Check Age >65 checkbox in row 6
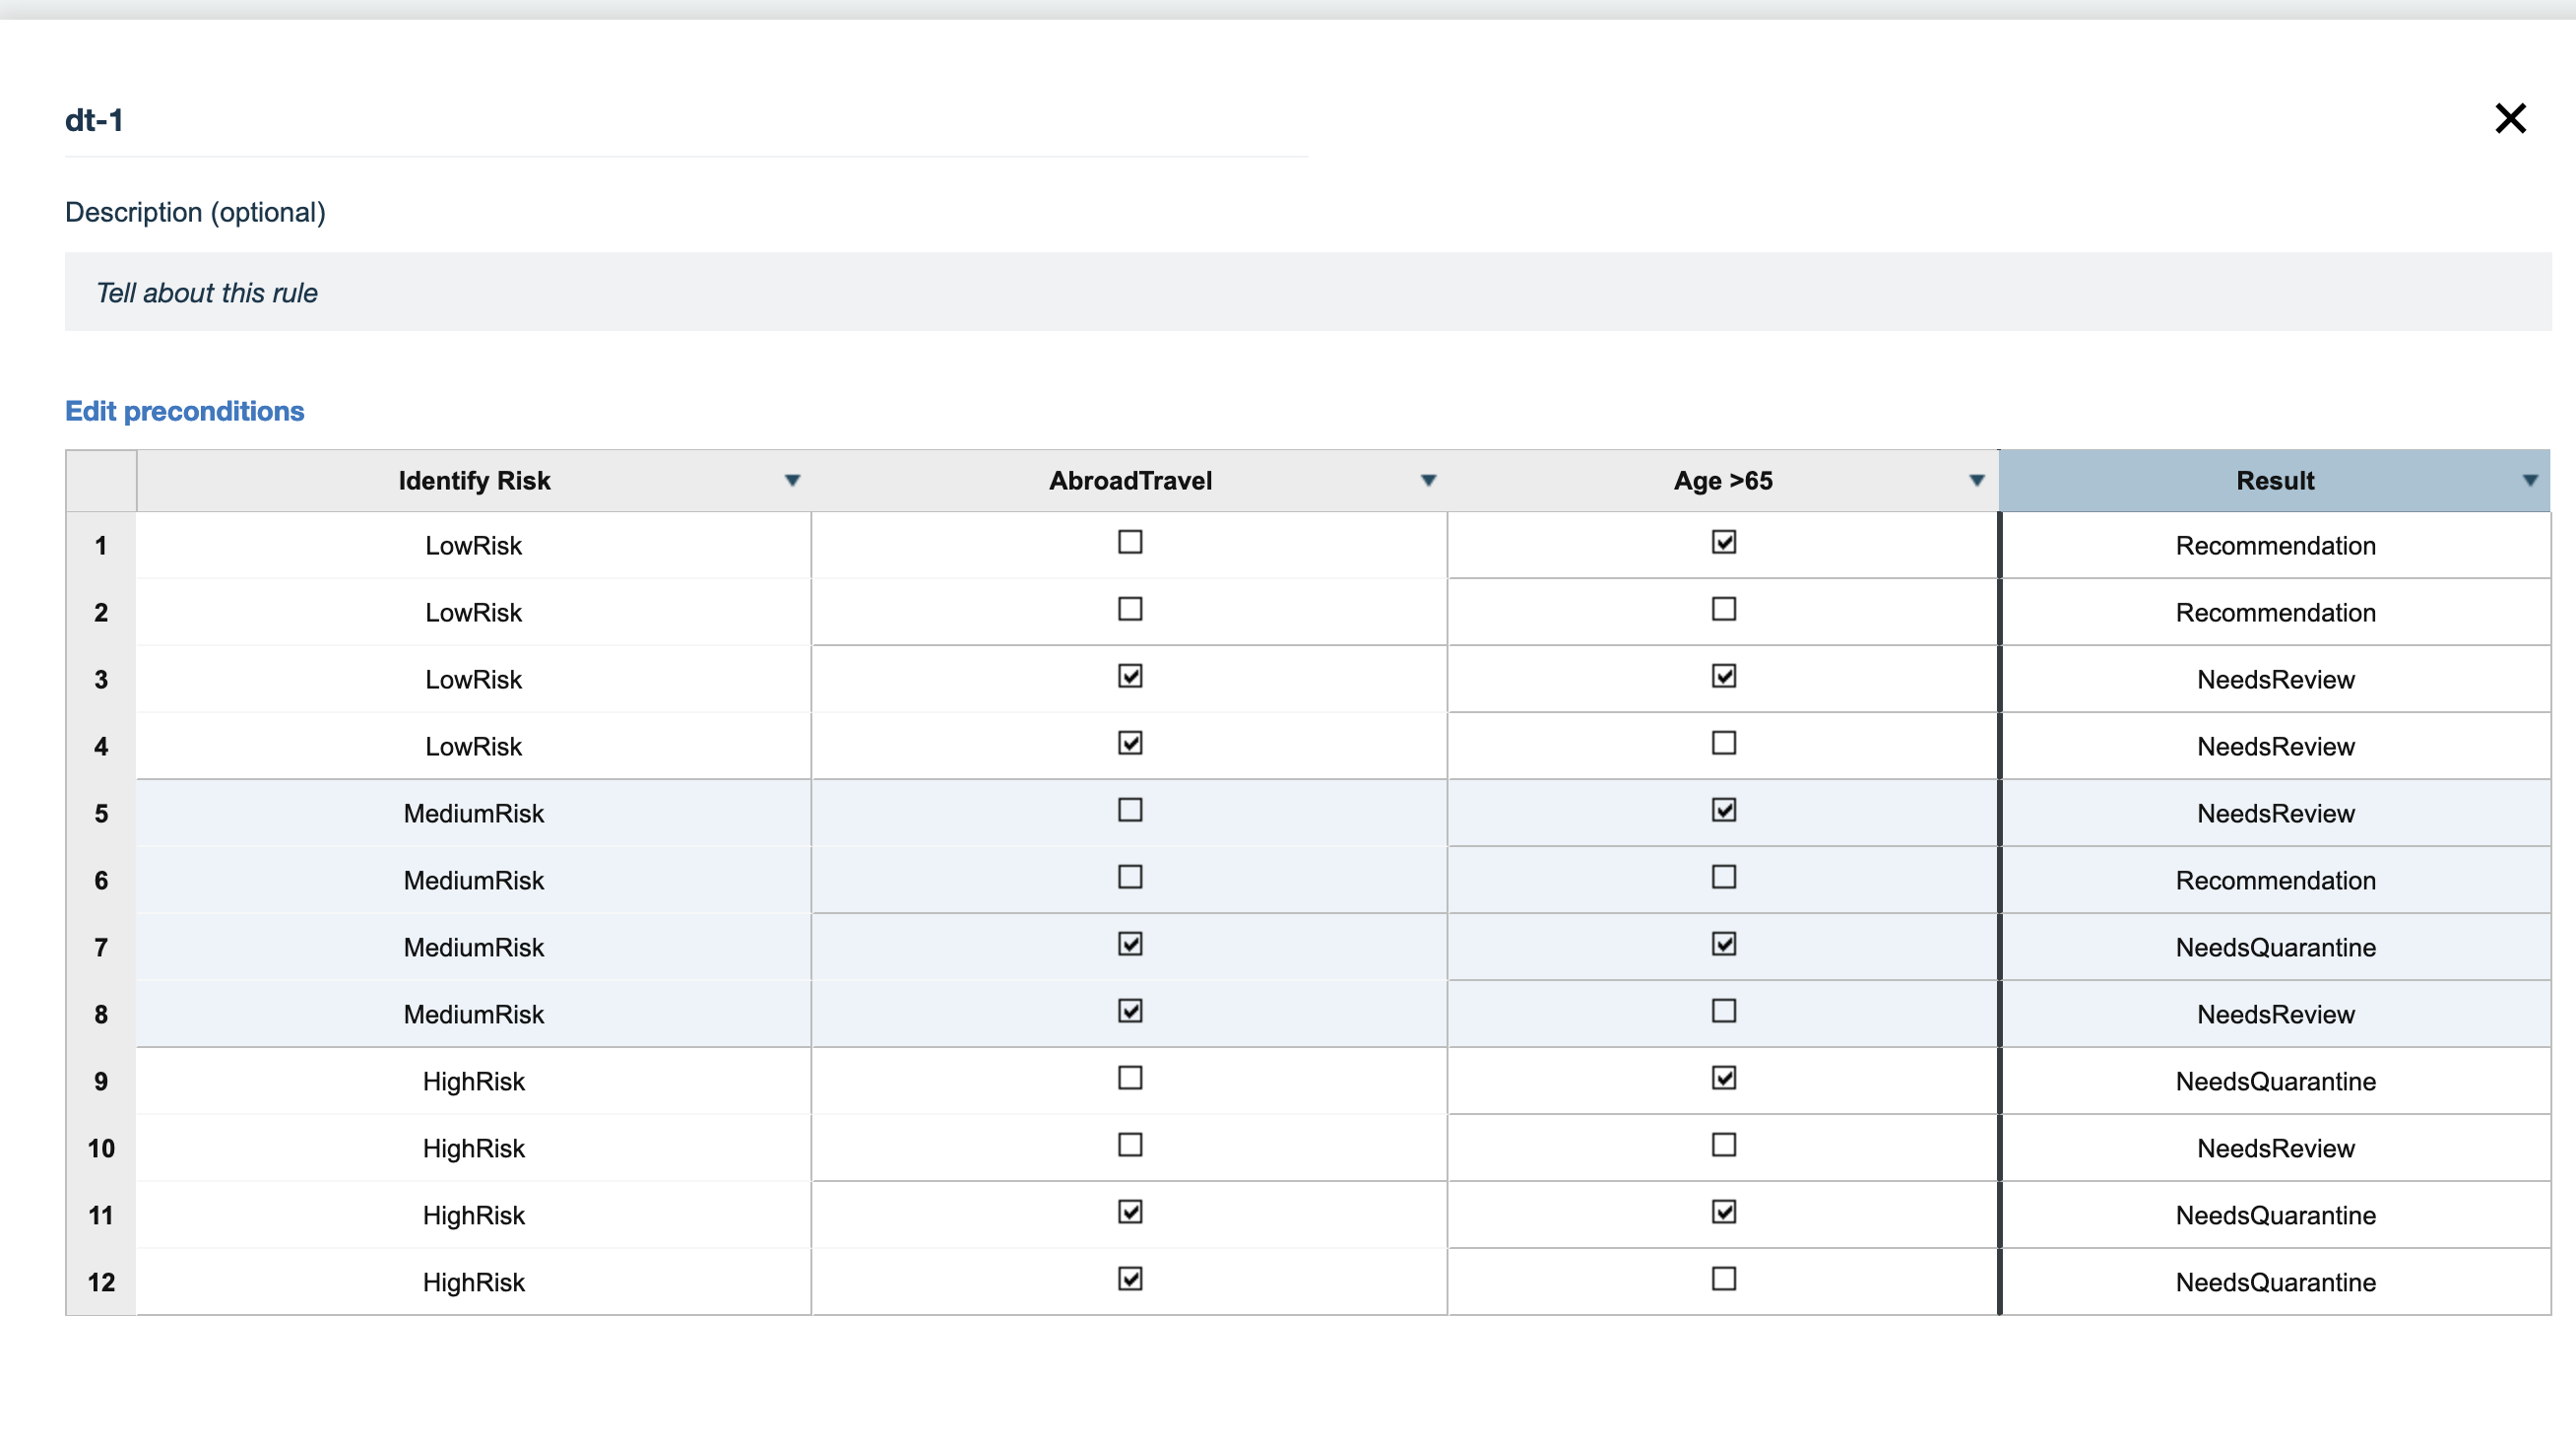Screen dimensions: 2576x1446 point(1723,877)
